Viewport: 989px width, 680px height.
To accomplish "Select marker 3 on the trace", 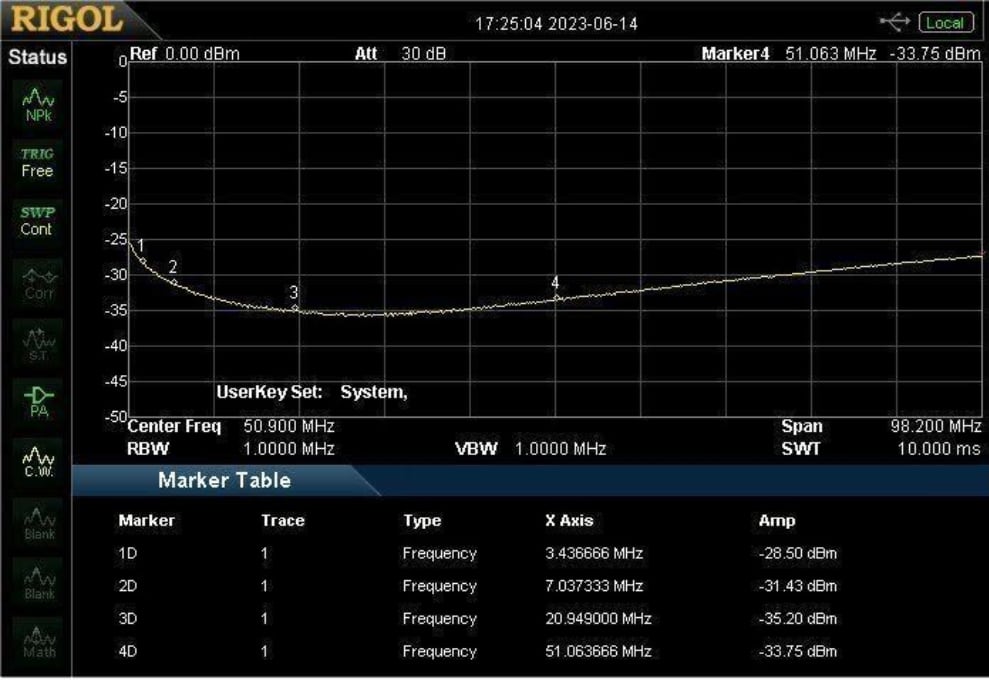I will coord(295,308).
